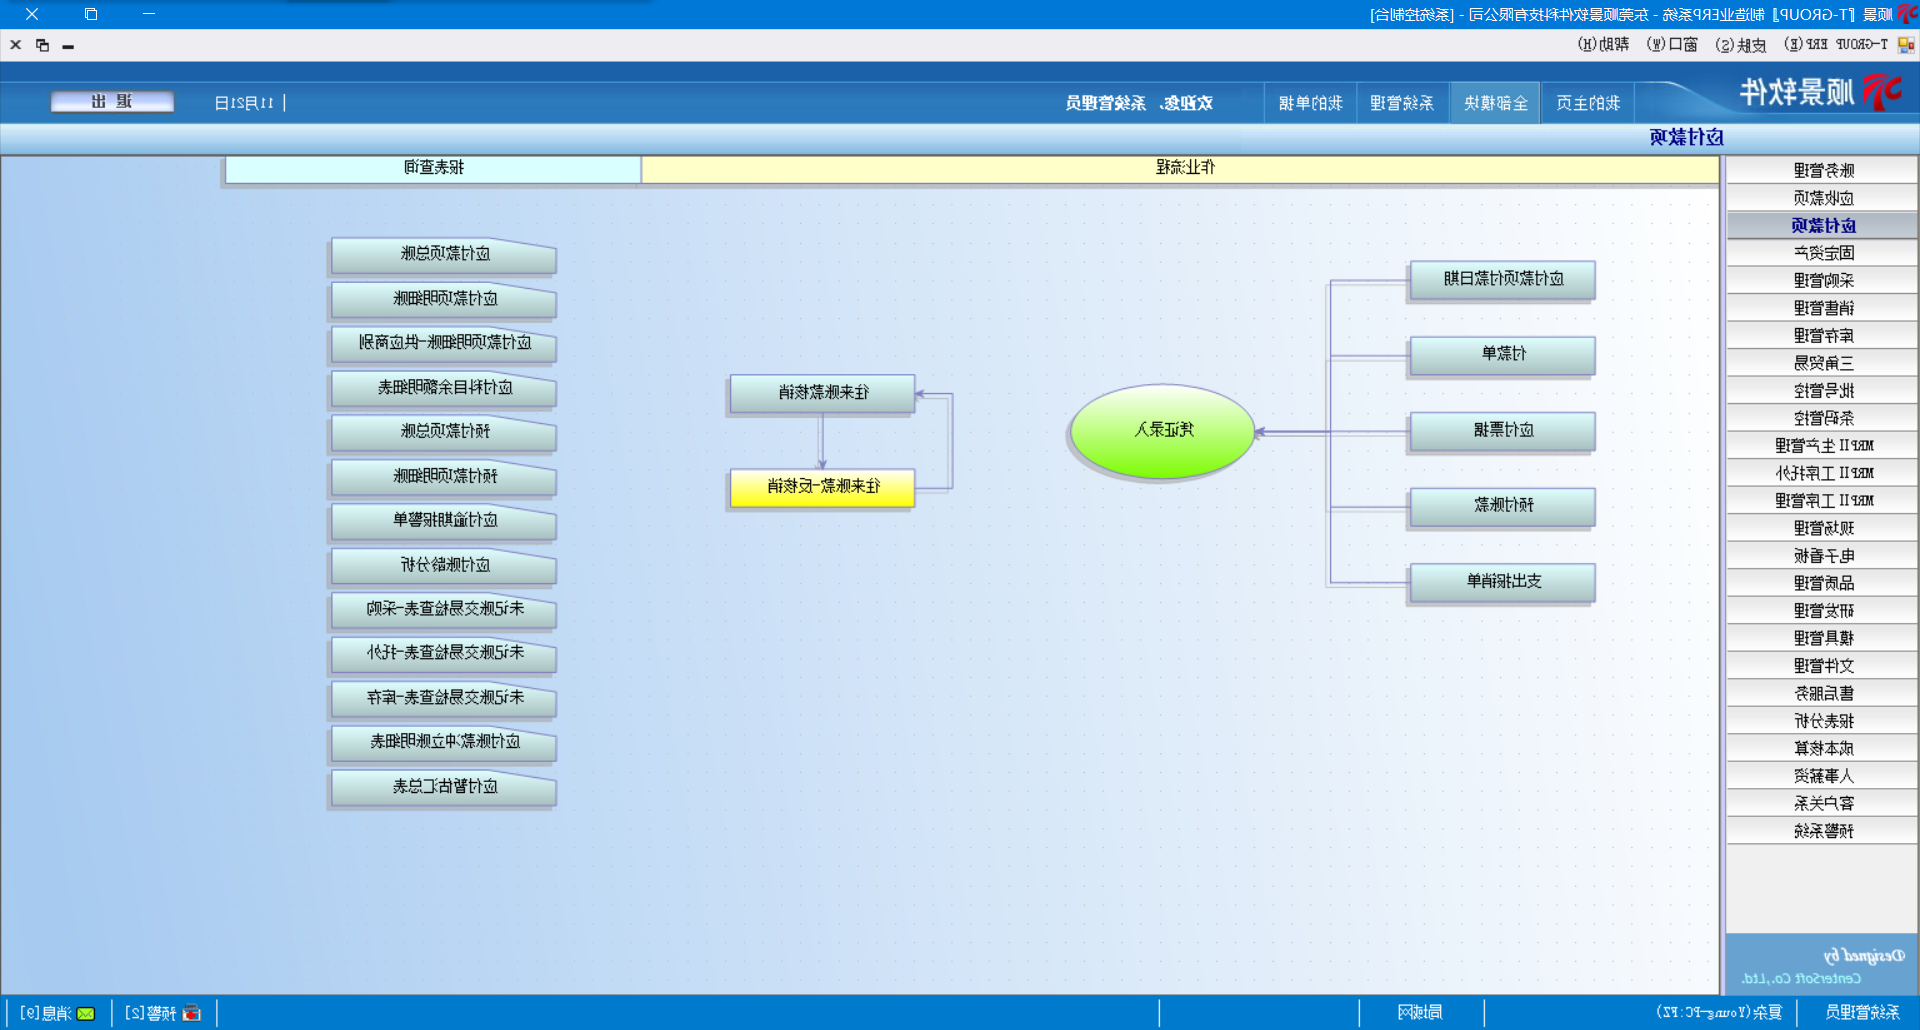The image size is (1920, 1030).
Task: Open the 往来账款-反核销 yellow box
Action: click(x=822, y=487)
